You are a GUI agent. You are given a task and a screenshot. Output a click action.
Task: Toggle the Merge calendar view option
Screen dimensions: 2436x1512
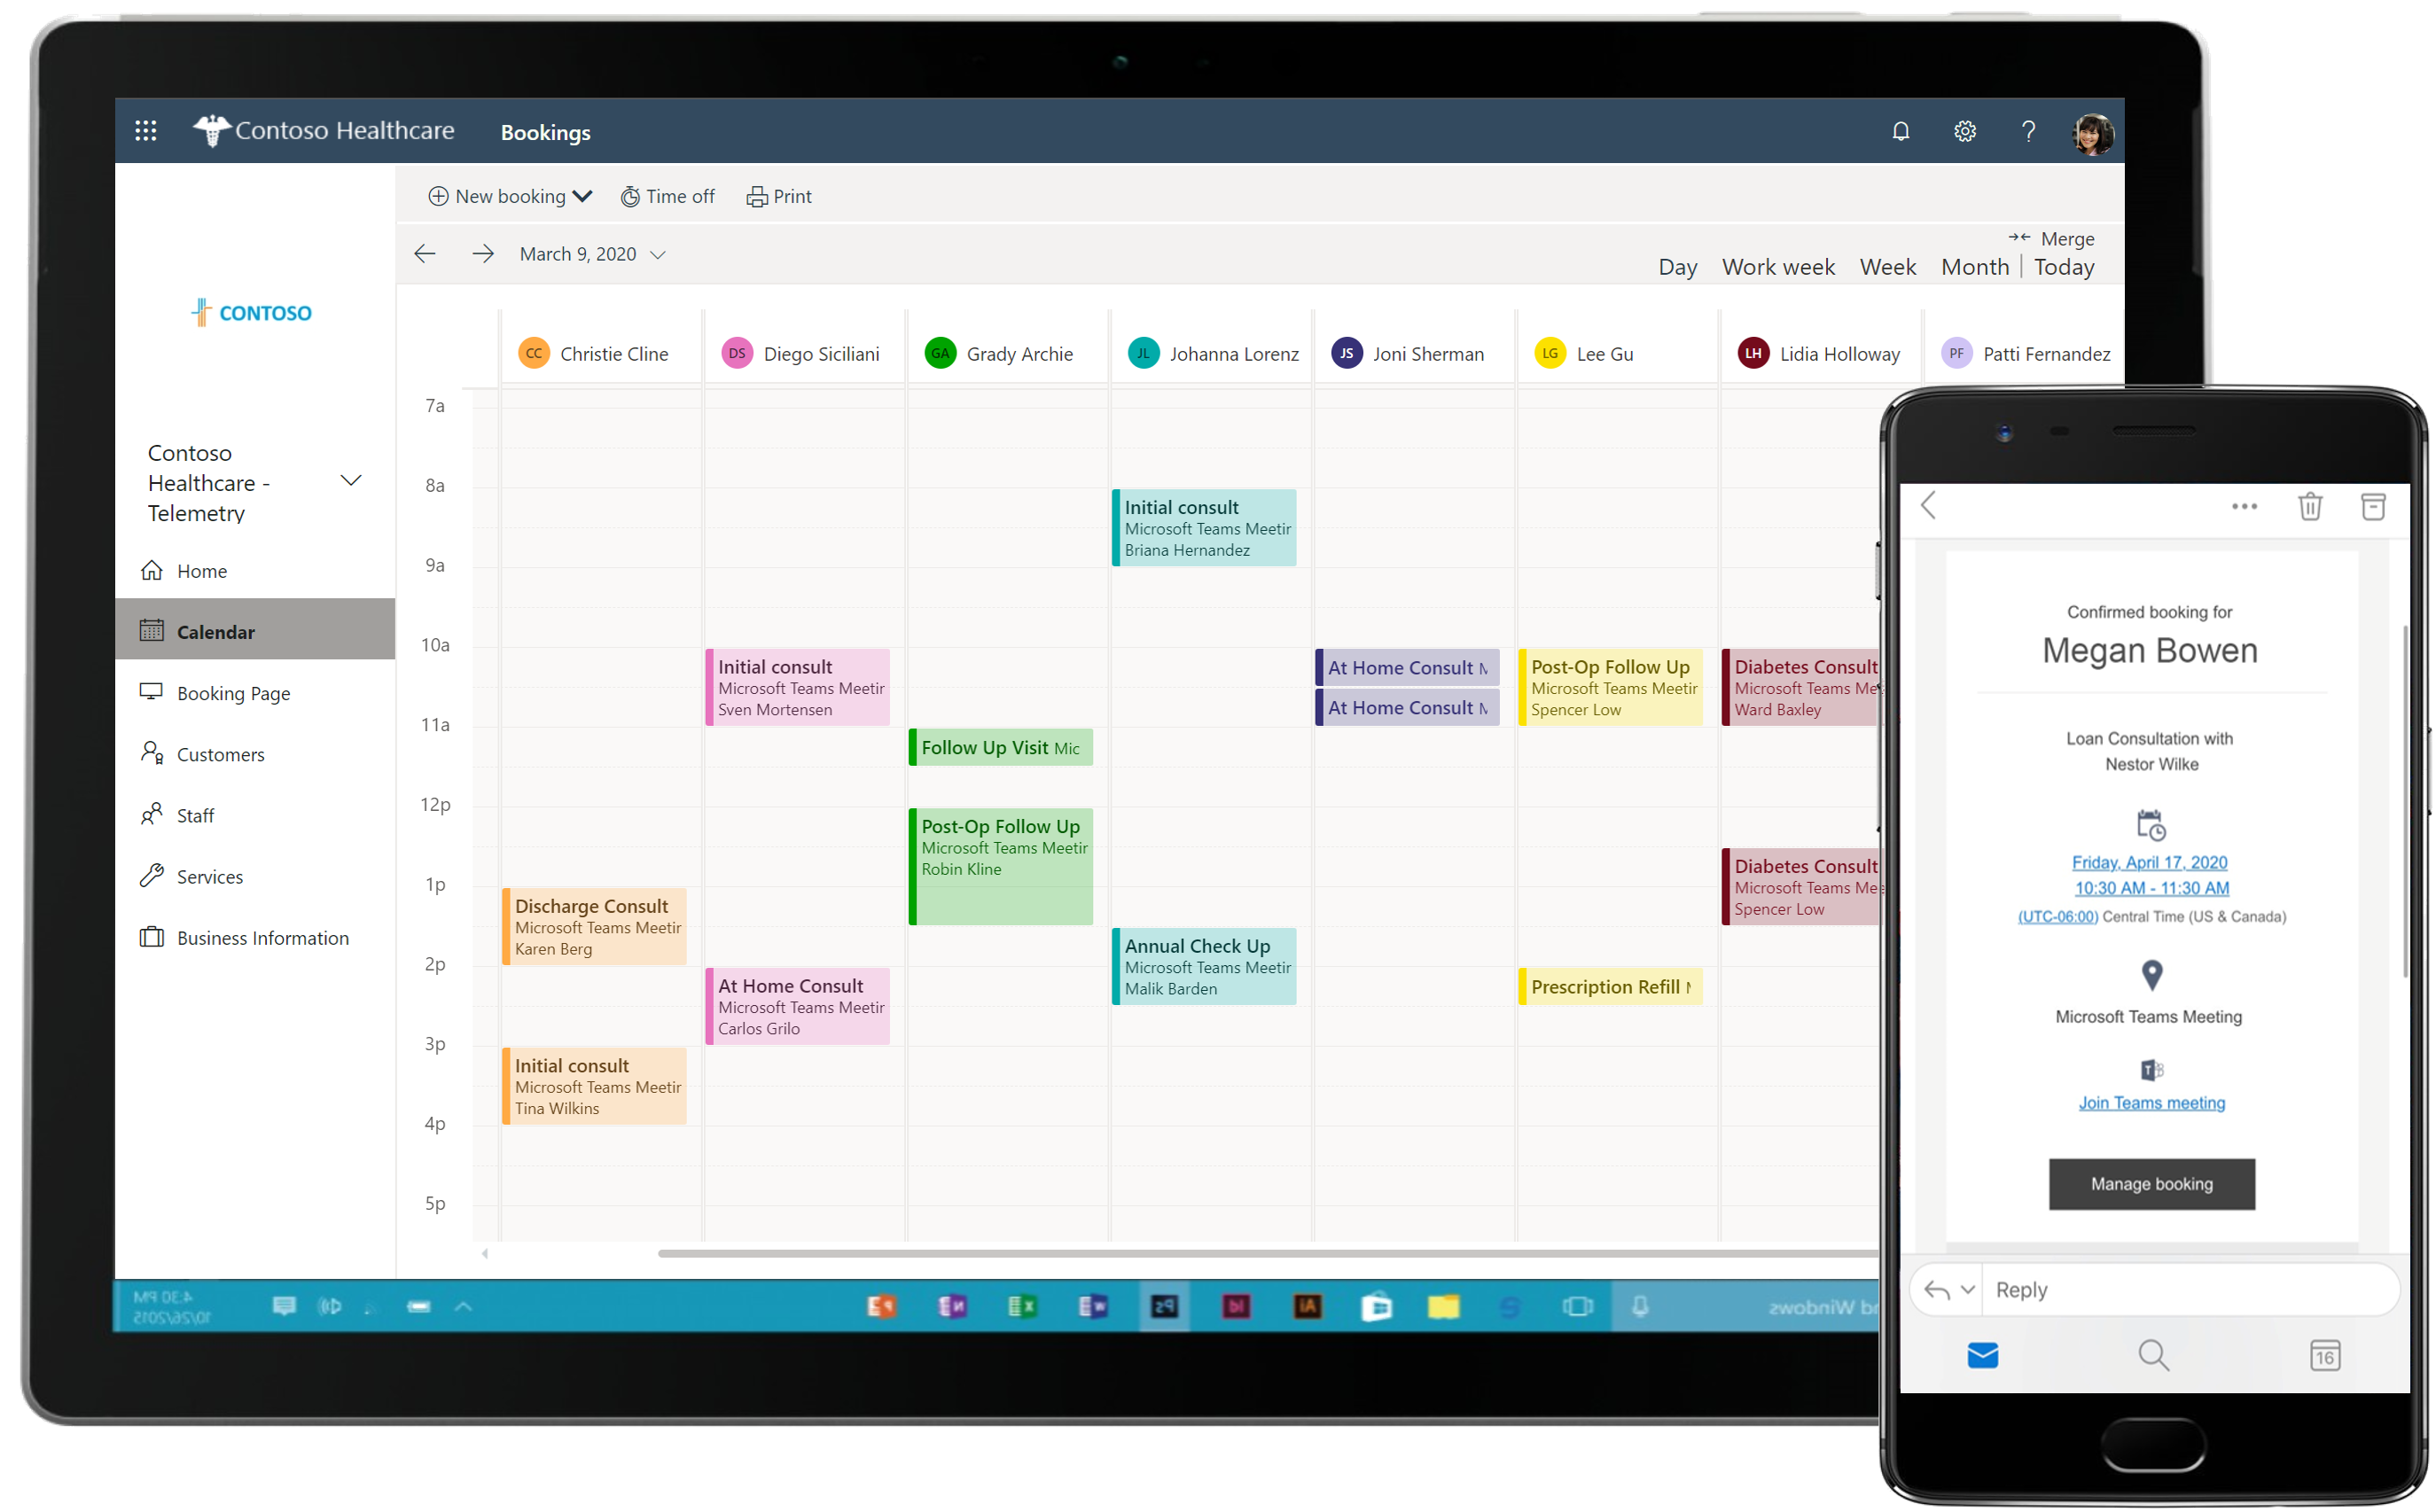(2059, 237)
